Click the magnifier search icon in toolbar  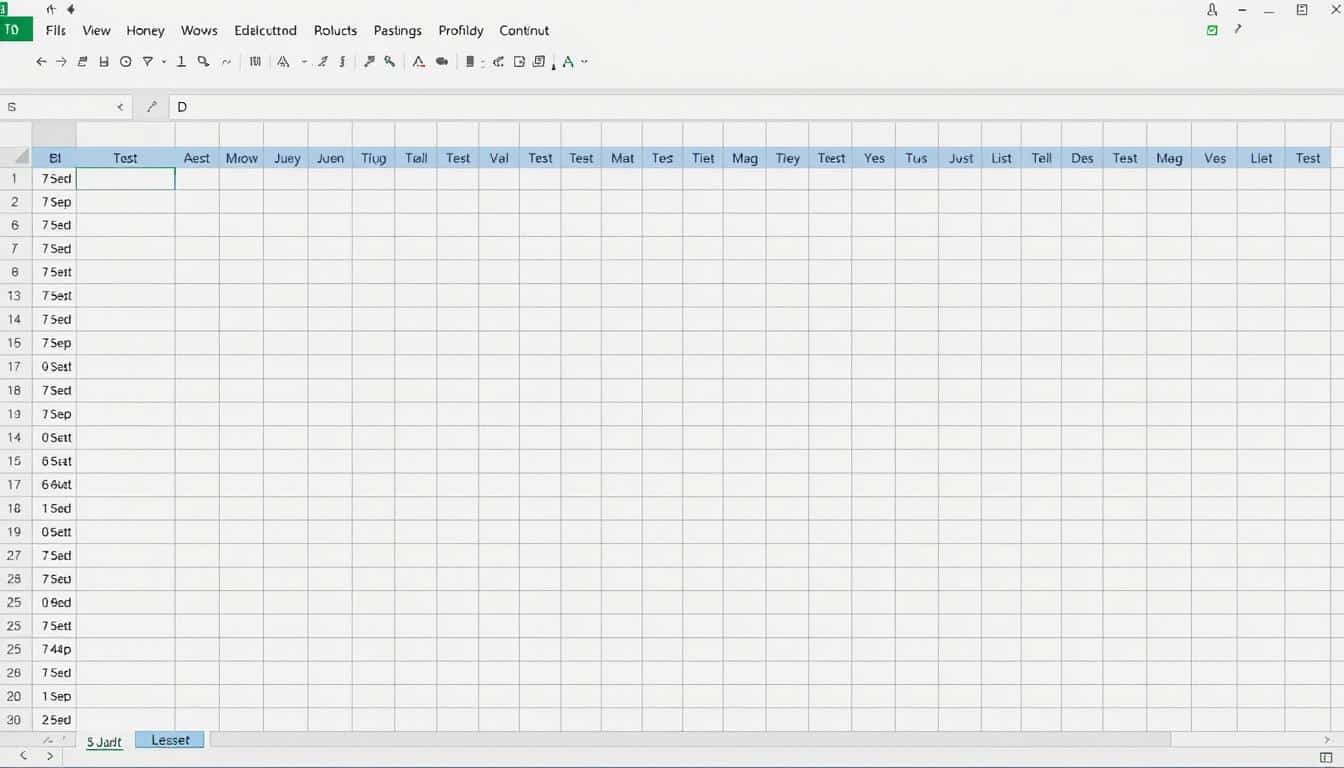pos(203,62)
